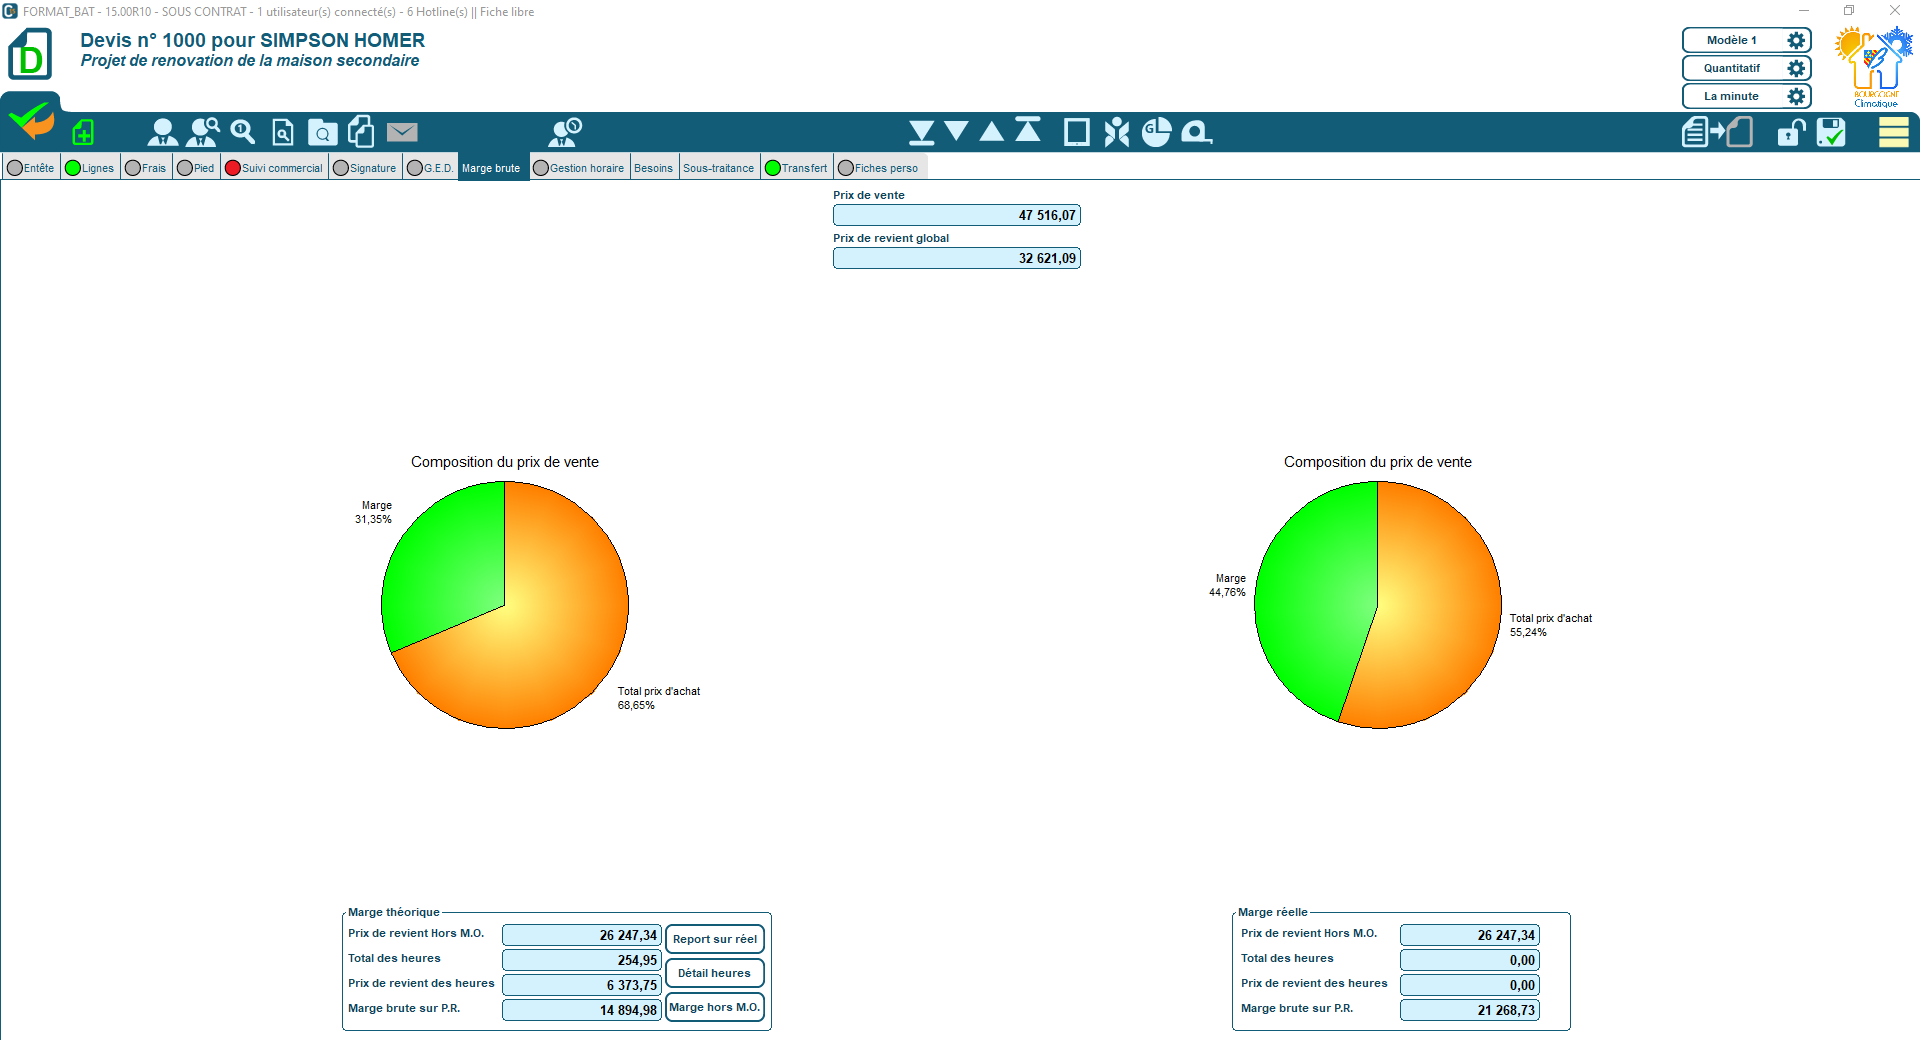The image size is (1920, 1040).
Task: Open the folder search icon
Action: click(x=322, y=132)
